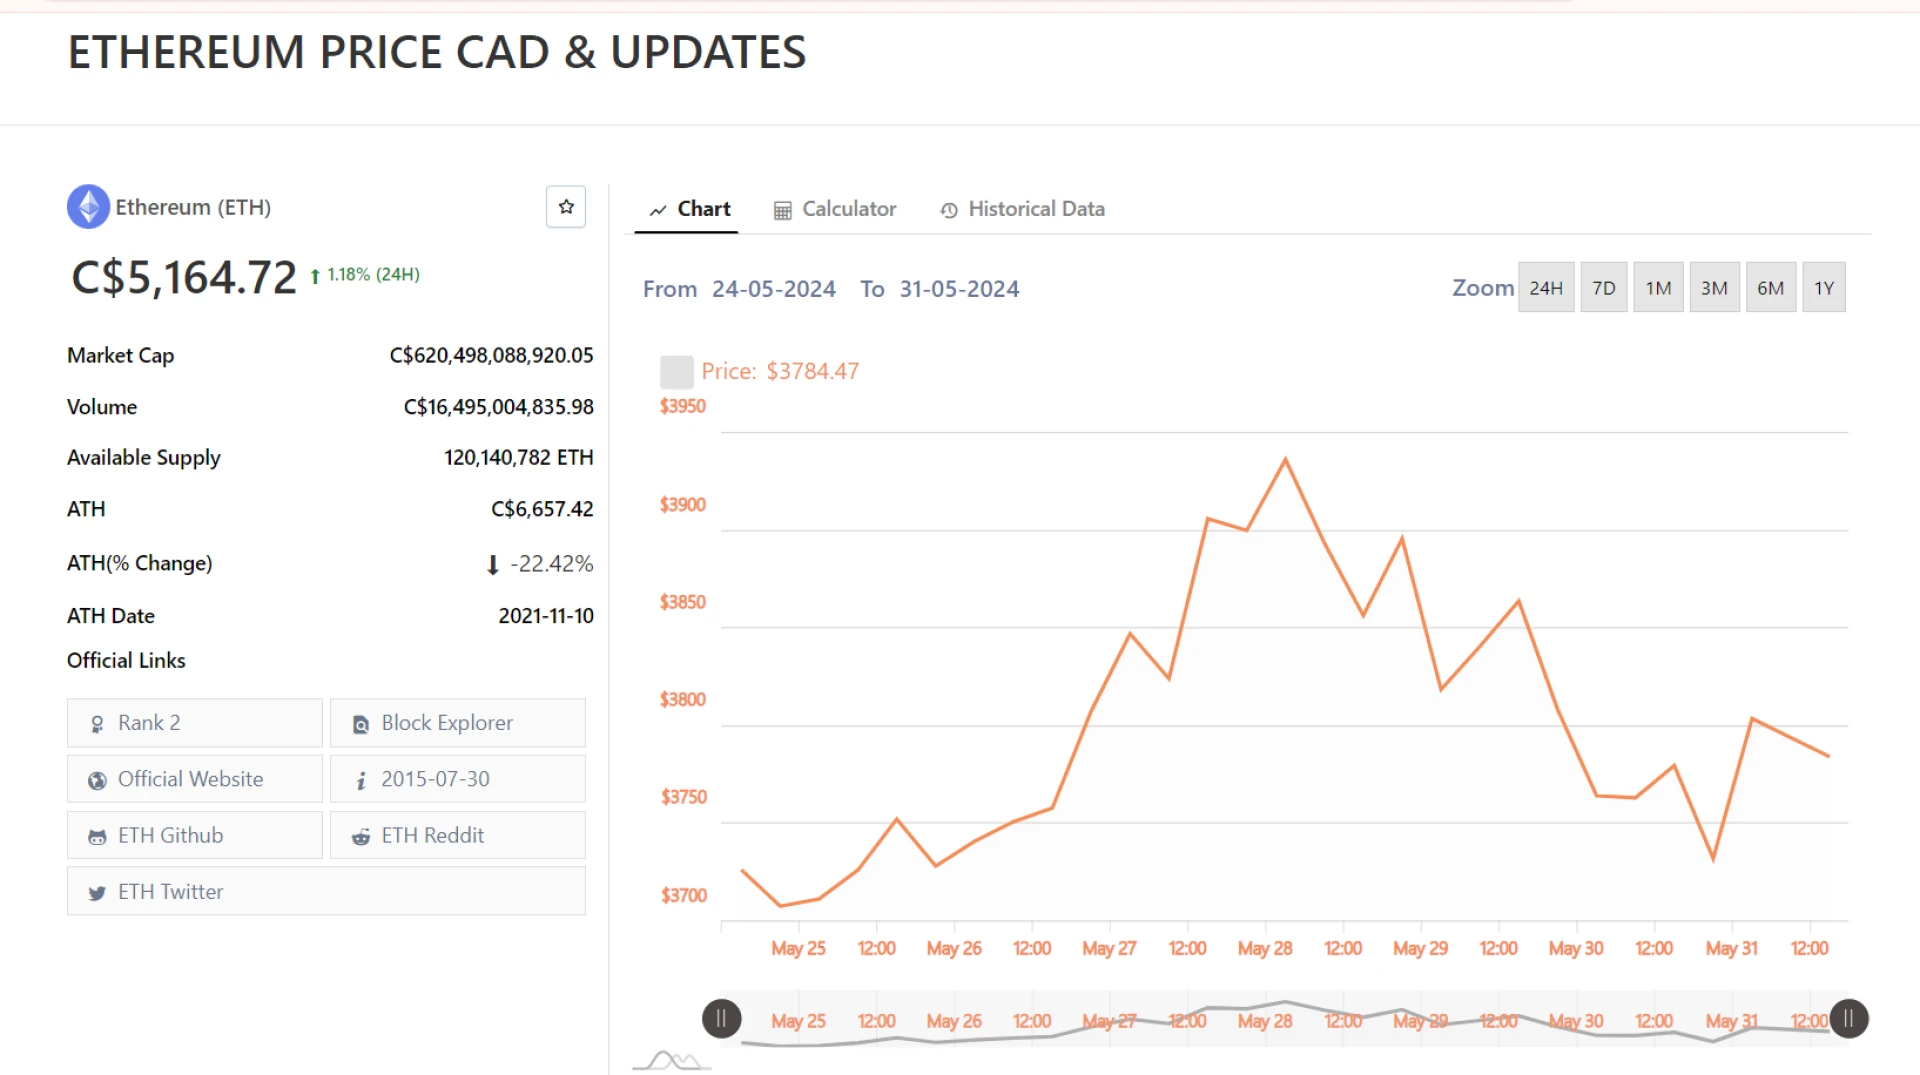Click the calculator icon

[x=782, y=210]
